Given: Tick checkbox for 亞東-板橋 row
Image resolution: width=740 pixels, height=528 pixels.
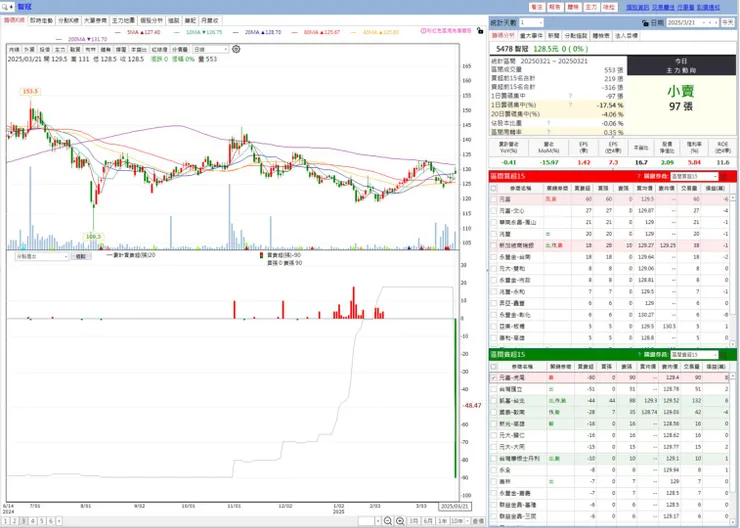Looking at the screenshot, I should [x=494, y=326].
